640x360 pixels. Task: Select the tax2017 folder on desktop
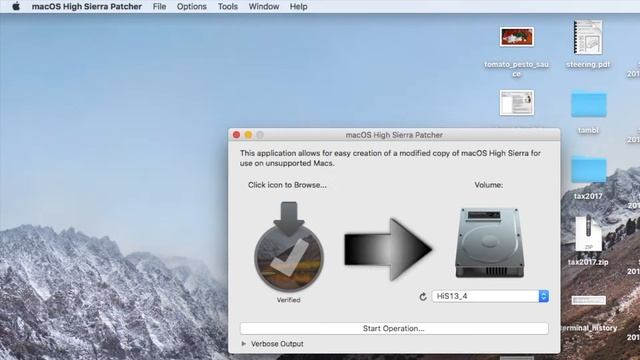click(x=589, y=169)
